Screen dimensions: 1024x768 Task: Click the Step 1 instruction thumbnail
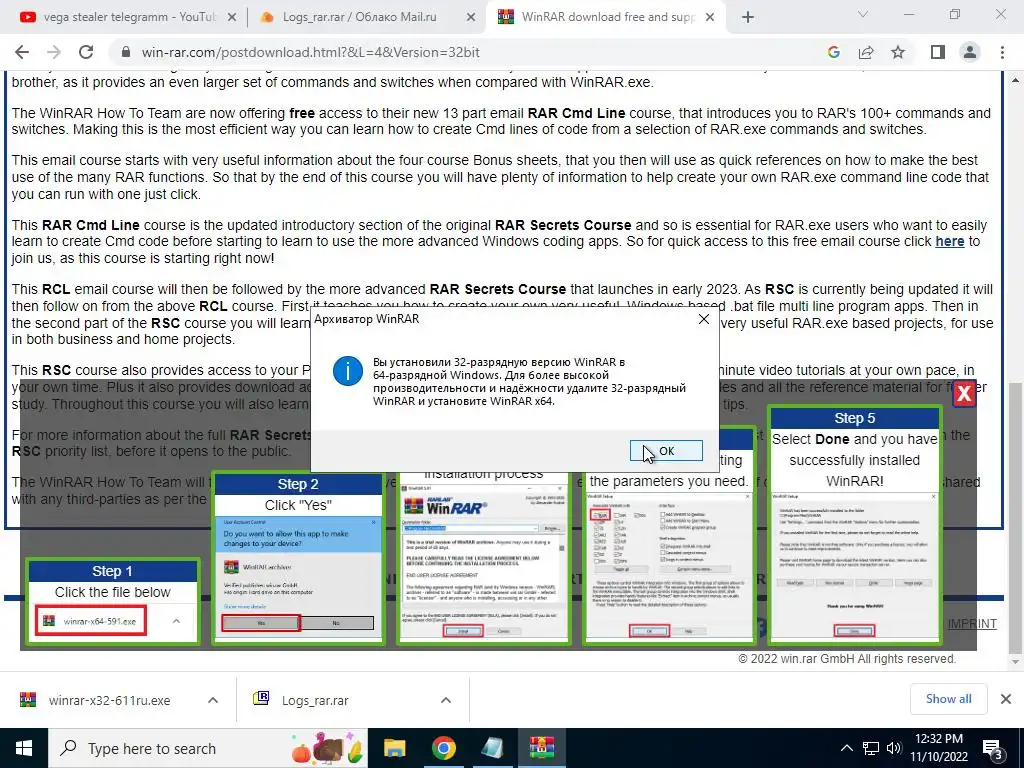113,601
